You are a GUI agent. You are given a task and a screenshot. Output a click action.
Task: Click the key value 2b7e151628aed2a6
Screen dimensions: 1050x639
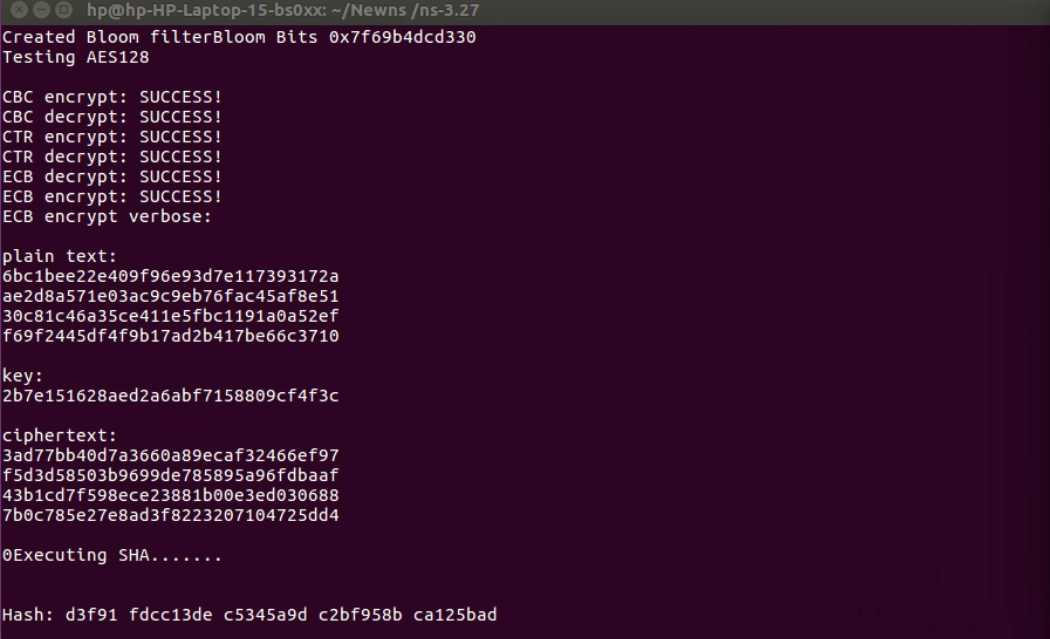pyautogui.click(x=171, y=396)
